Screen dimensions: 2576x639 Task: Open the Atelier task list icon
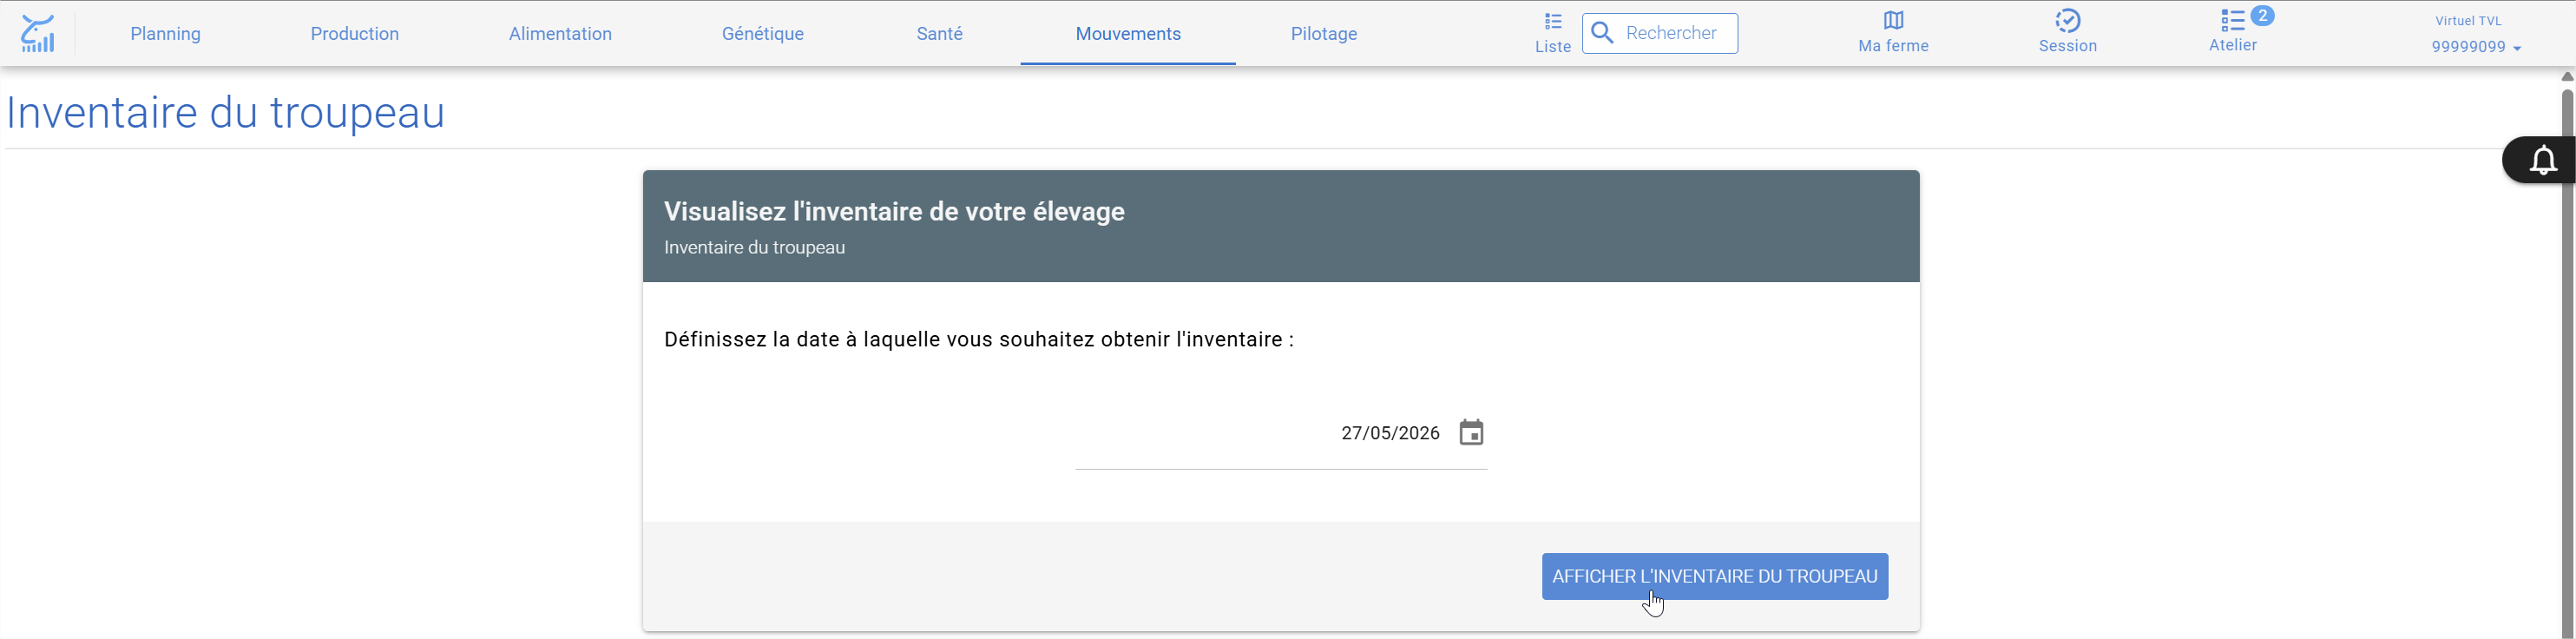(x=2232, y=20)
